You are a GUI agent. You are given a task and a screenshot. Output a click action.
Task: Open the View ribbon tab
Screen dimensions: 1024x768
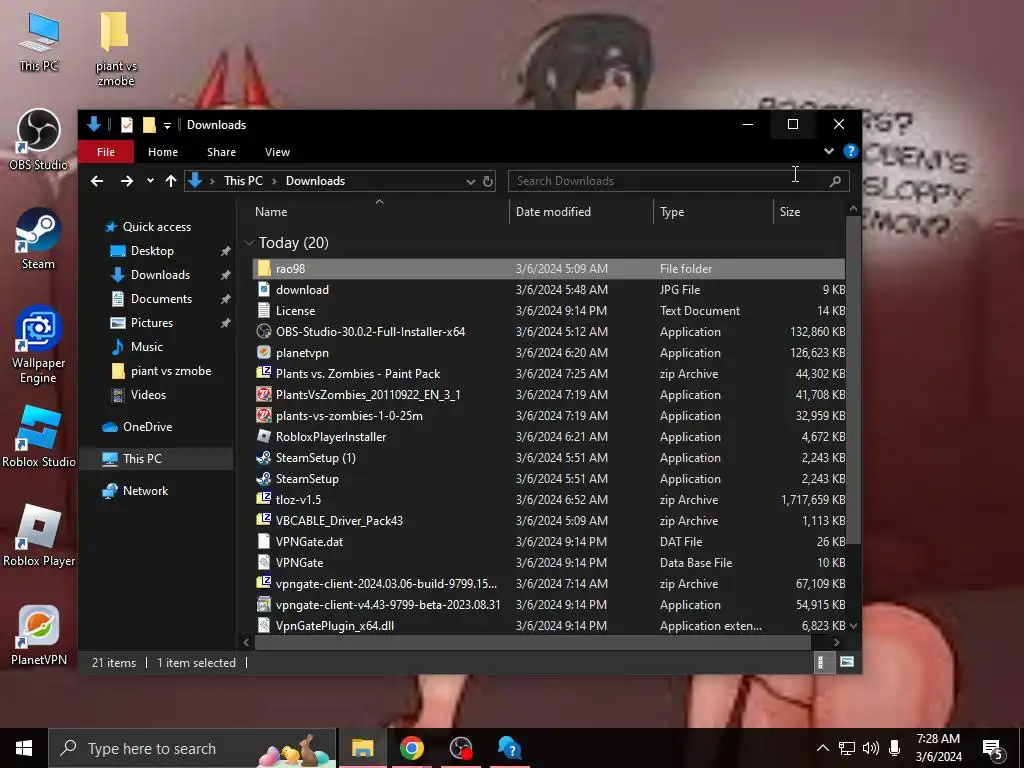(x=277, y=152)
